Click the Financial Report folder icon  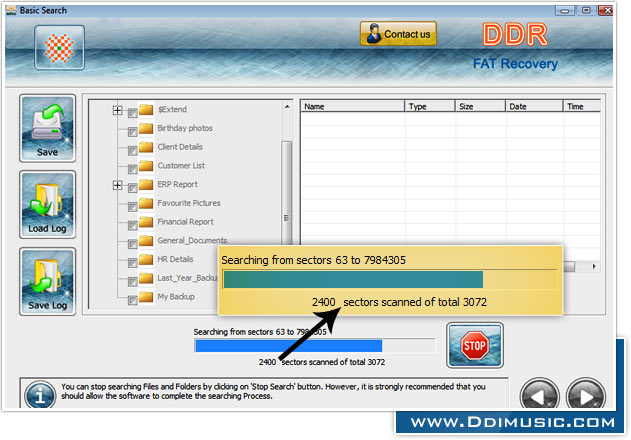click(146, 222)
